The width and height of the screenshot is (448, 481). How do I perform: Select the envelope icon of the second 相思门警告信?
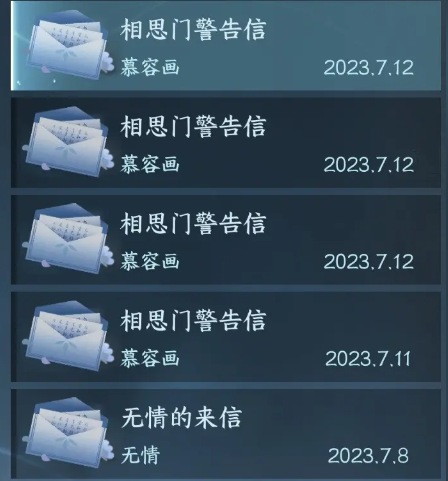pos(68,141)
